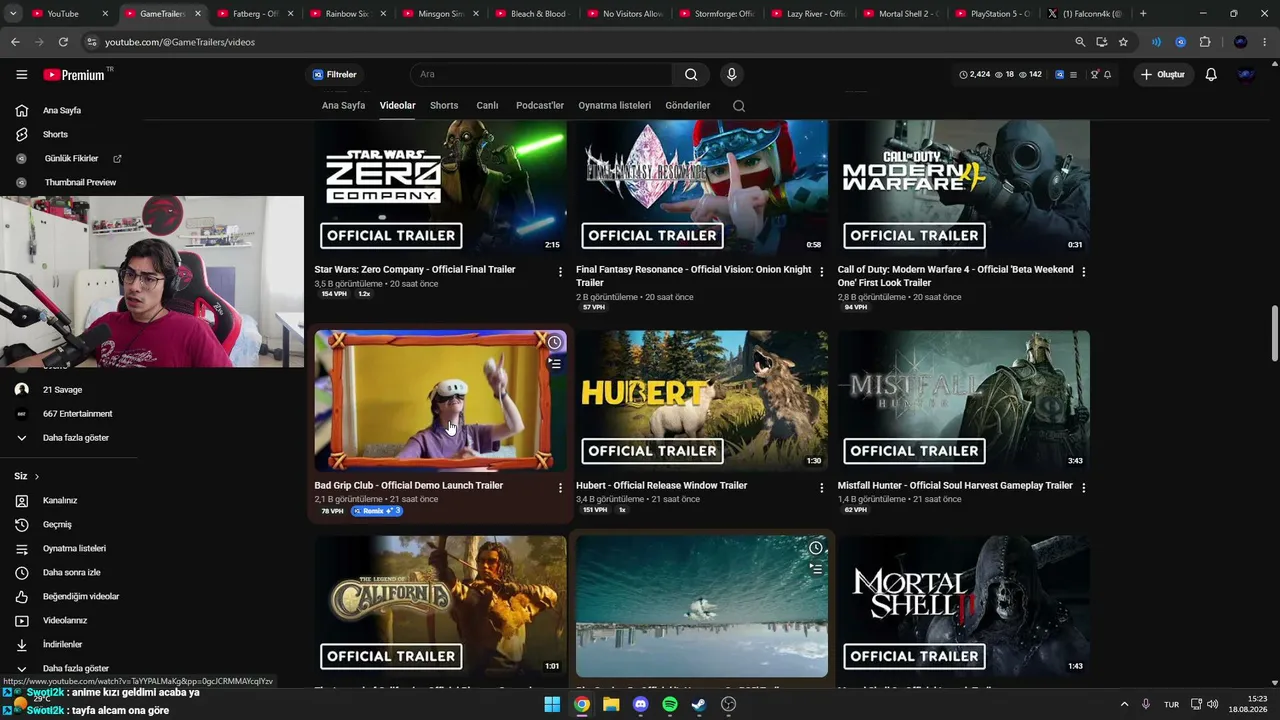Open a new browser tab
Viewport: 1280px width, 720px height.
click(x=1143, y=14)
